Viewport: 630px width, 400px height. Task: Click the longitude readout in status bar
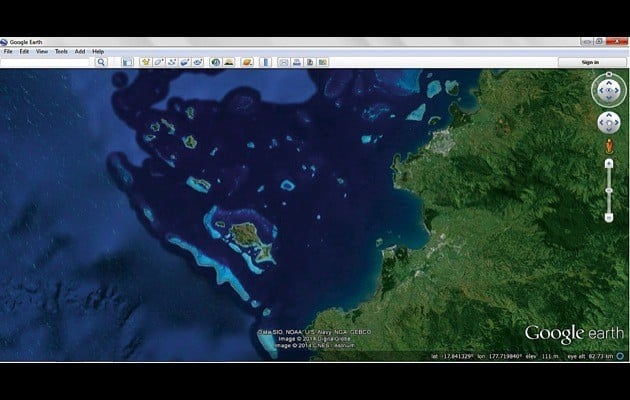click(500, 356)
